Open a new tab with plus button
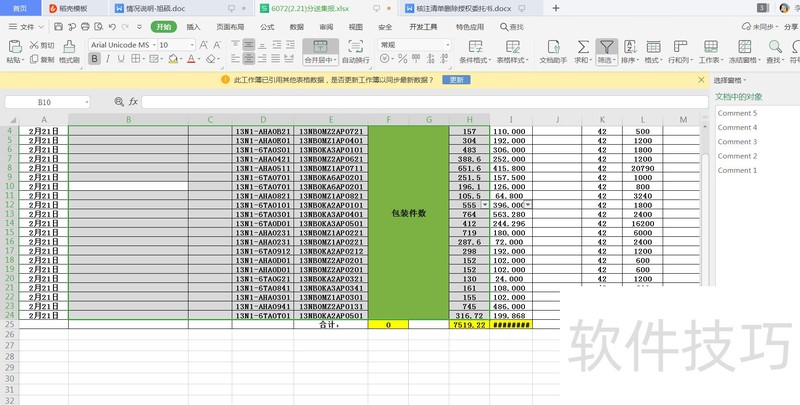The image size is (800, 405). pyautogui.click(x=556, y=8)
